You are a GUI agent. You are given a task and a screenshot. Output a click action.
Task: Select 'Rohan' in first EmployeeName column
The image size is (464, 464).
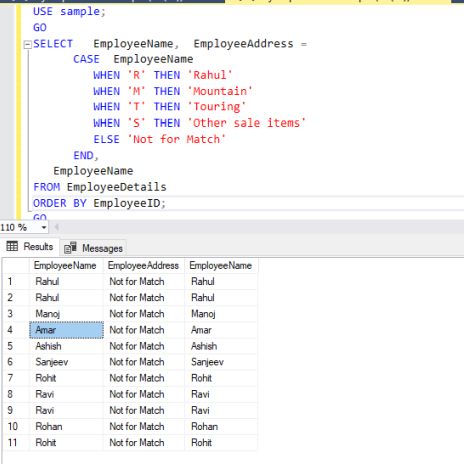point(66,427)
